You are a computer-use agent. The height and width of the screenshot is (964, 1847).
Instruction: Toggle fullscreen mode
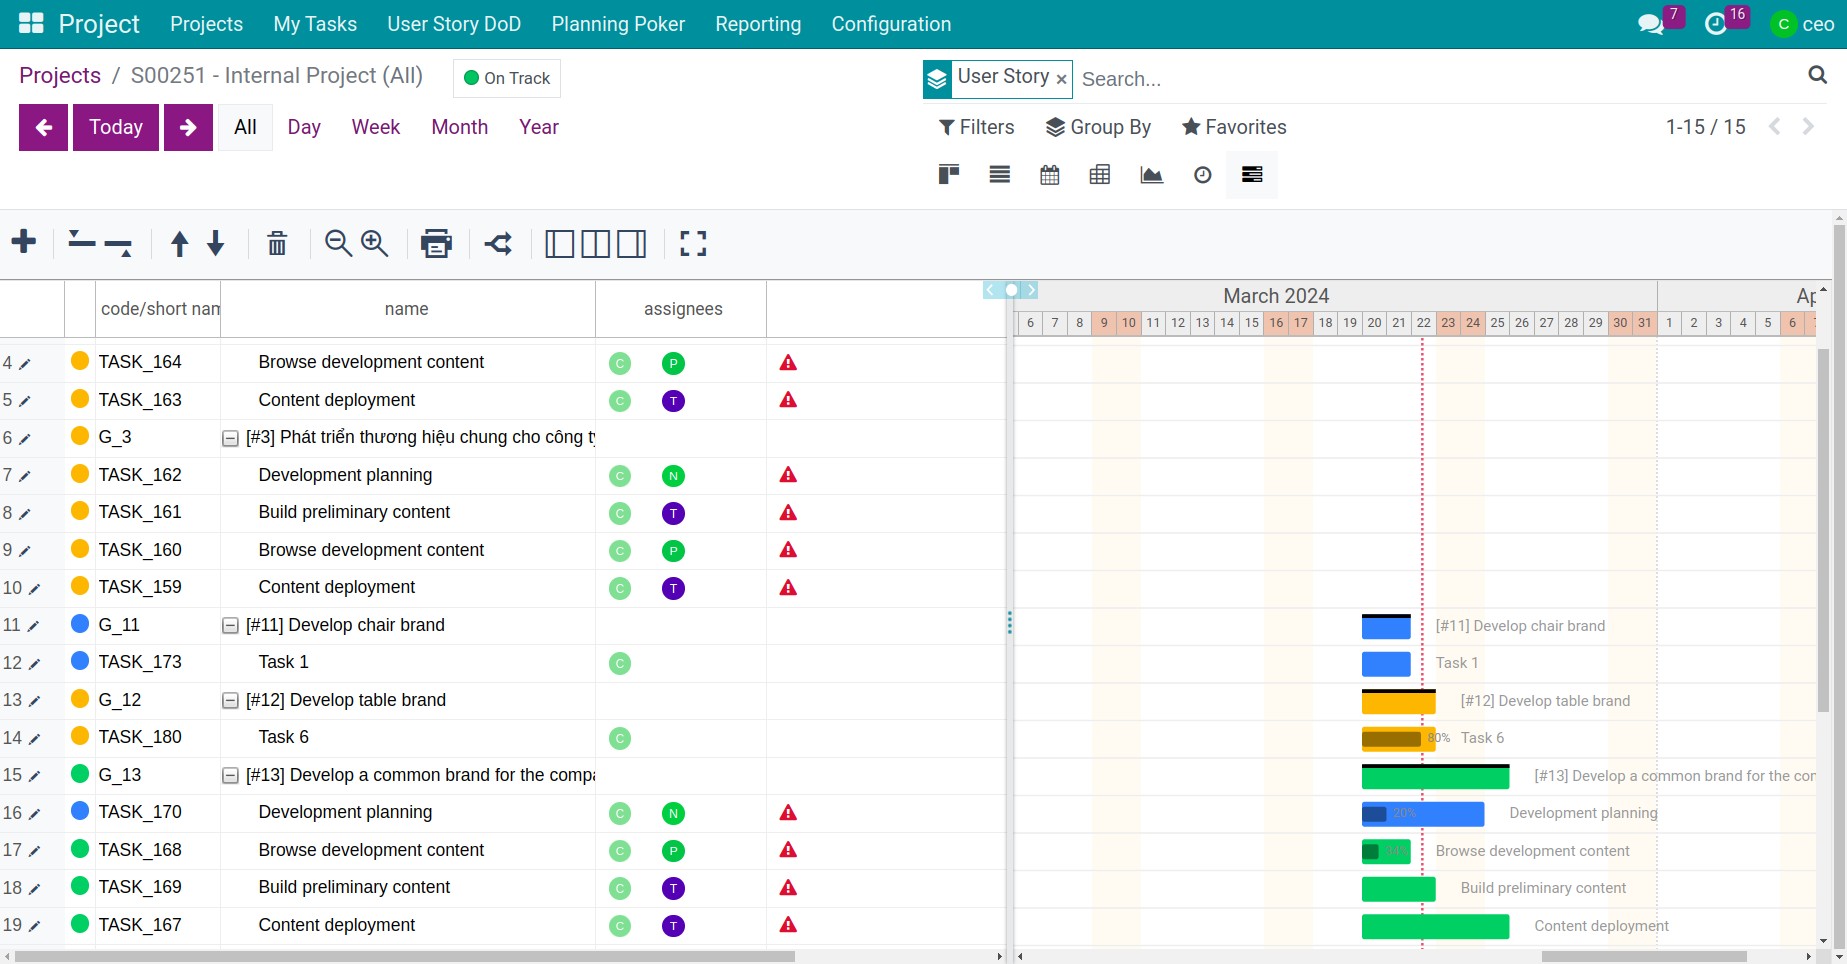(x=693, y=243)
